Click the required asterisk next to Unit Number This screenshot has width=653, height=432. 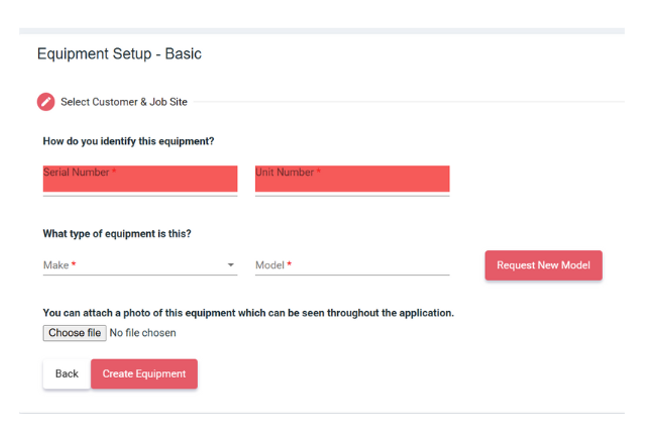tap(319, 172)
